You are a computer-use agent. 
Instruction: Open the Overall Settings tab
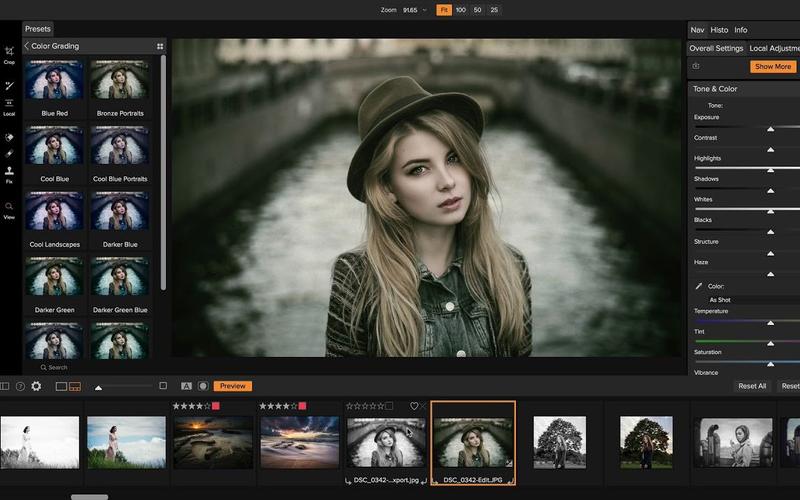(x=716, y=48)
